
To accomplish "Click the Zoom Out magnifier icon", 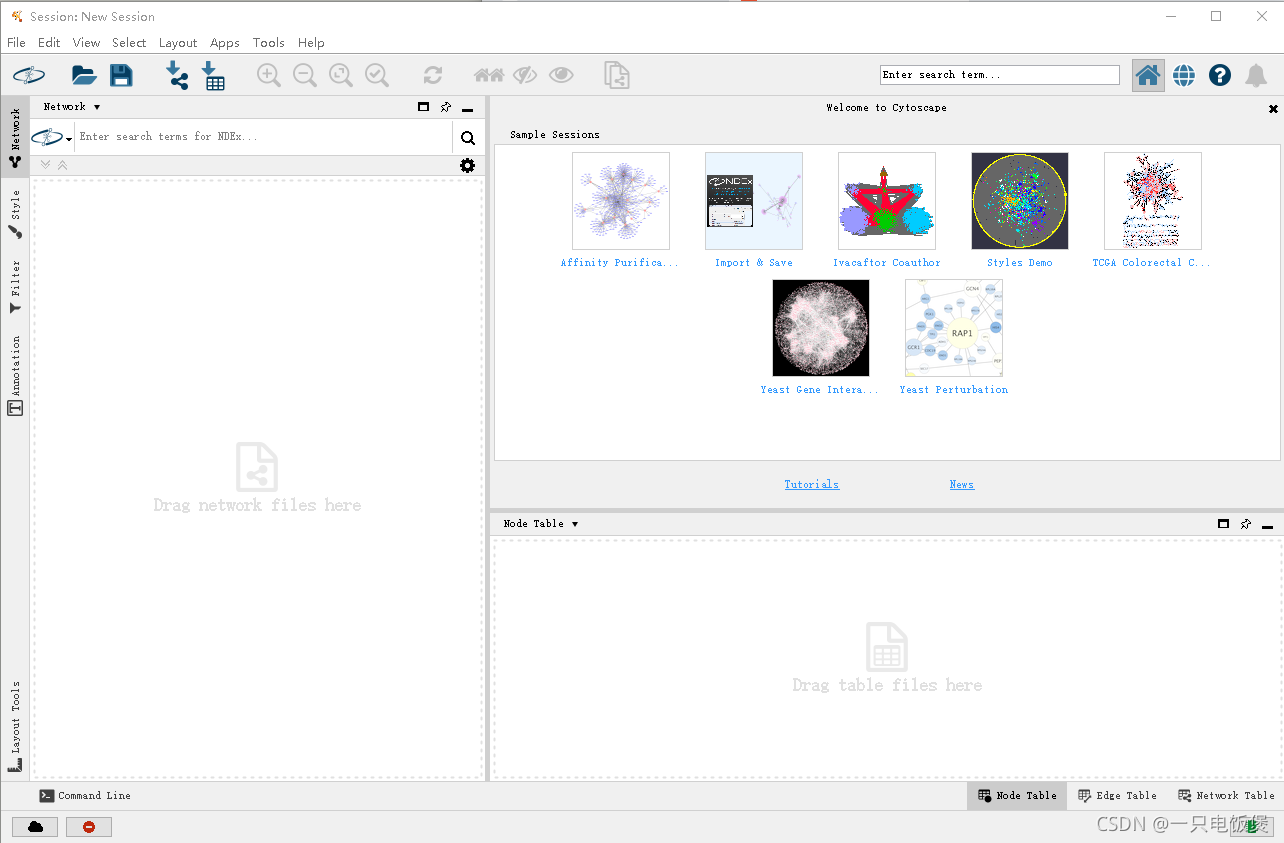I will [x=305, y=75].
